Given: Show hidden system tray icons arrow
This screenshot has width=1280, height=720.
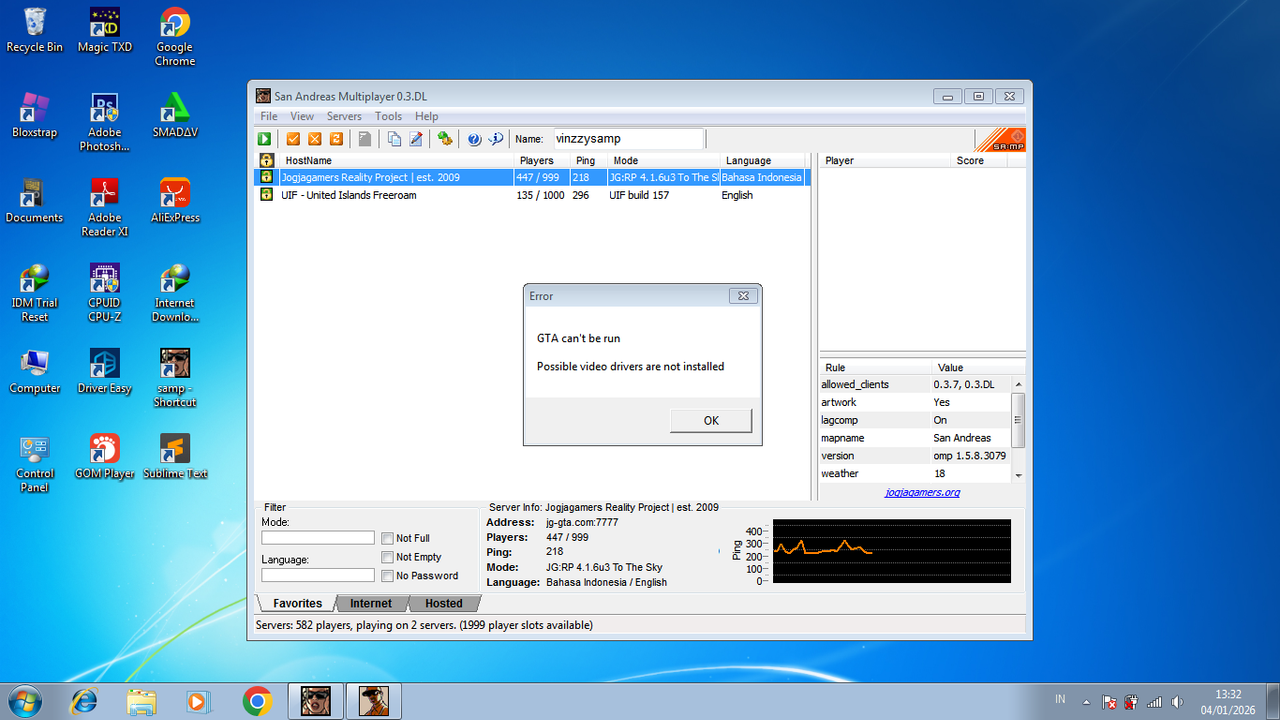Looking at the screenshot, I should pyautogui.click(x=1087, y=701).
